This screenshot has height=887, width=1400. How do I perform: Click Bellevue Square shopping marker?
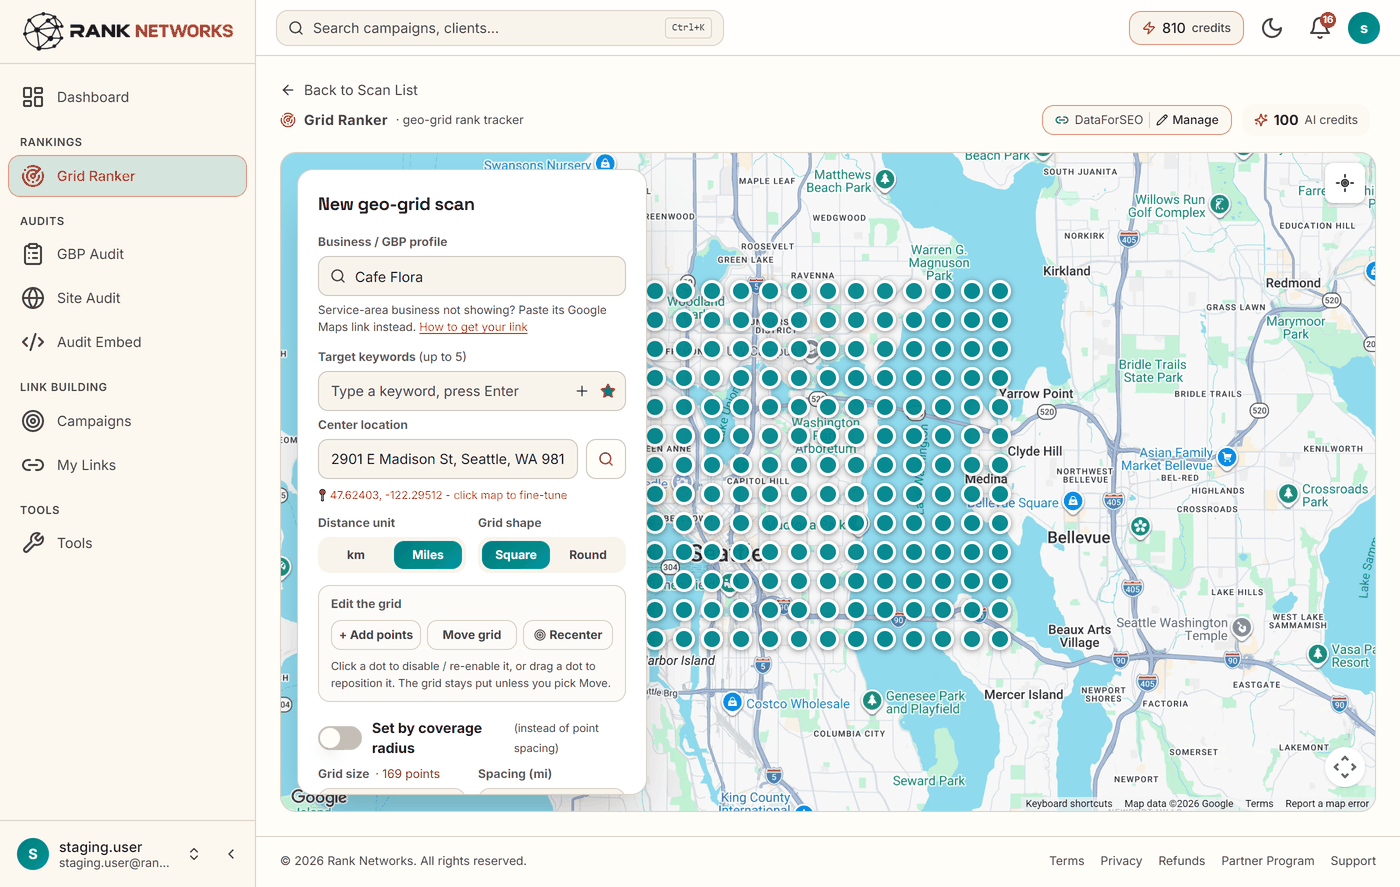pos(1073,501)
